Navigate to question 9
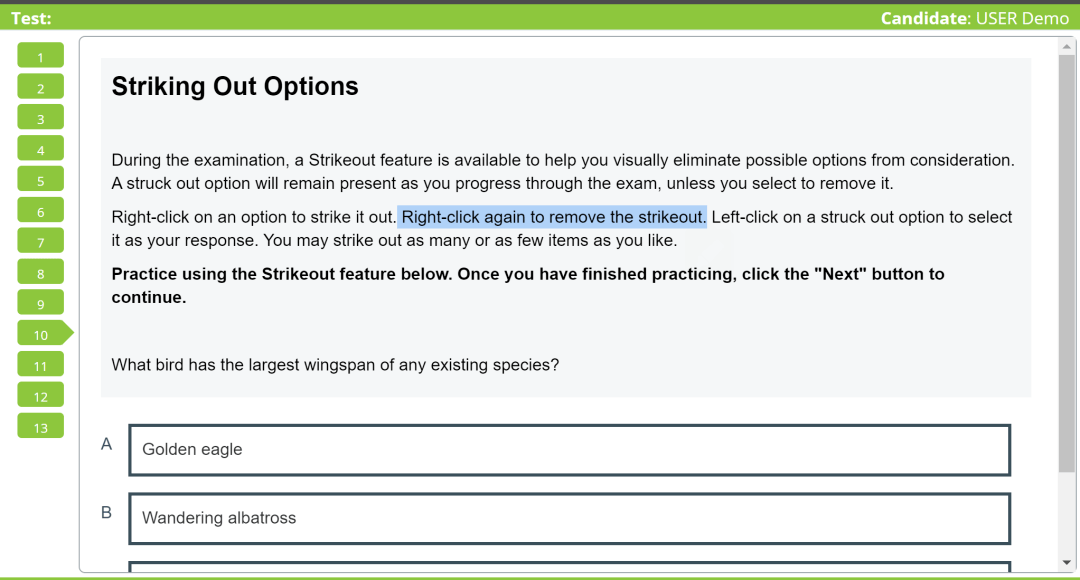The image size is (1080, 580). (41, 302)
